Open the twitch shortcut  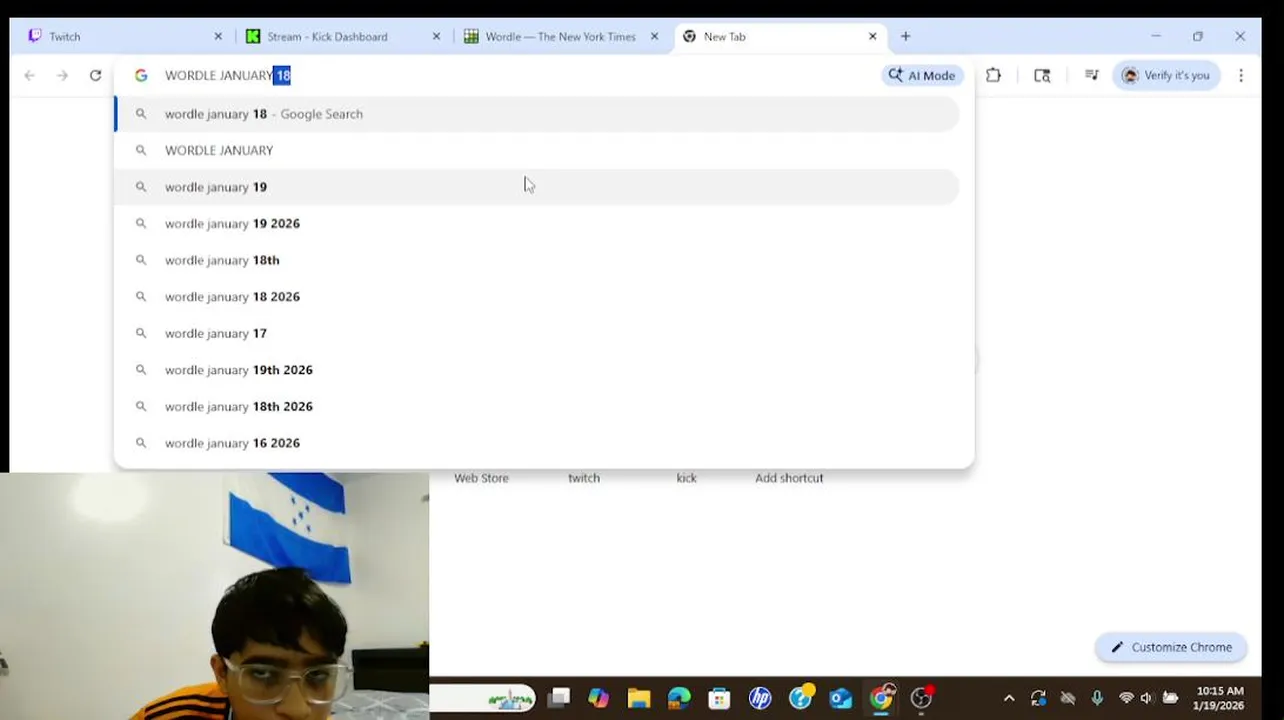point(584,478)
